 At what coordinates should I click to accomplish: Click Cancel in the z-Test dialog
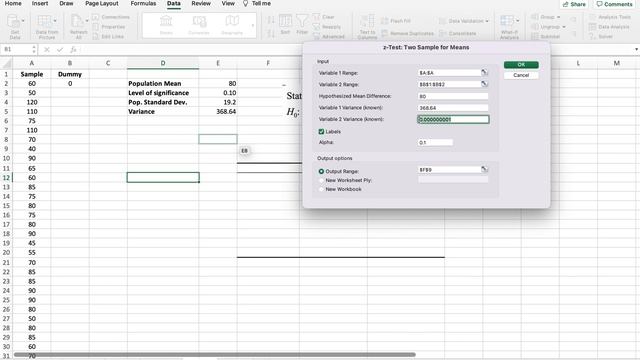(521, 75)
